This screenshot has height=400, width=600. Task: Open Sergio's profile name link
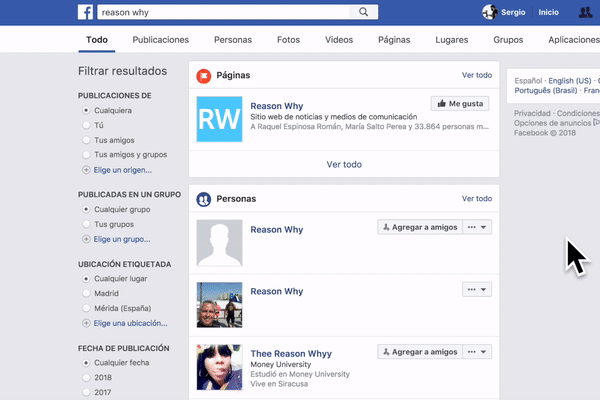pos(513,12)
